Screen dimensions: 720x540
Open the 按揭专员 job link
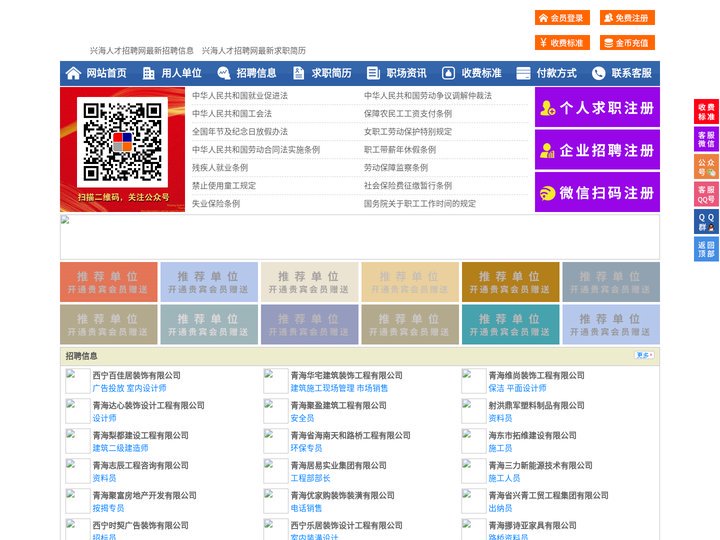pyautogui.click(x=108, y=508)
